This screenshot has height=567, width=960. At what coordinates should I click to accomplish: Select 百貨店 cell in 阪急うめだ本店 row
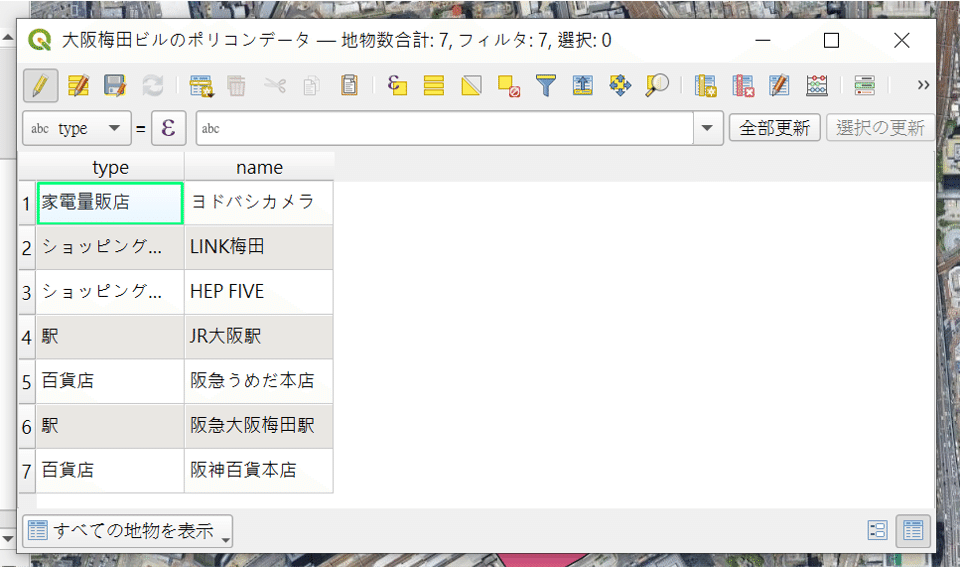pyautogui.click(x=110, y=381)
